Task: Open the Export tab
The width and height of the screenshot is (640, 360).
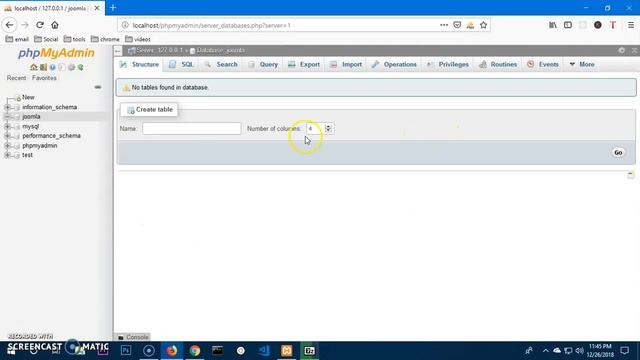Action: click(x=304, y=64)
